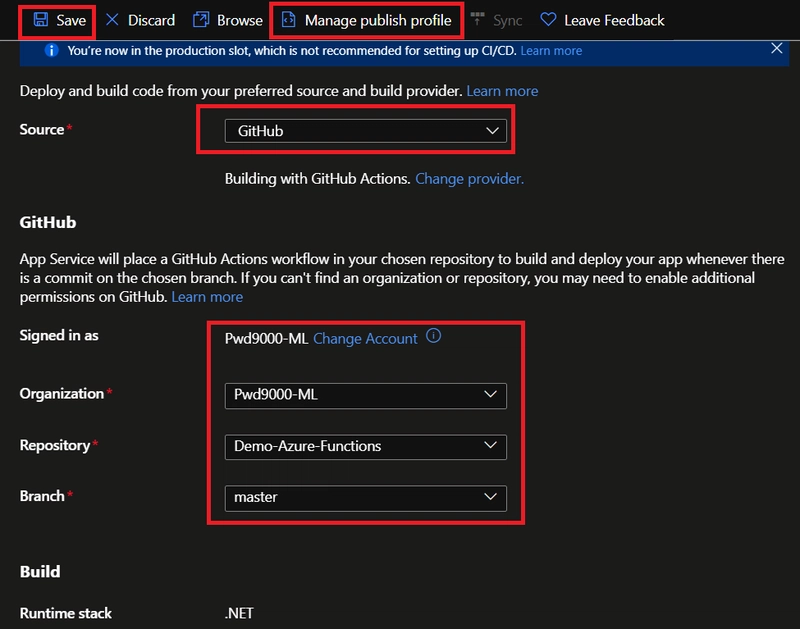This screenshot has height=629, width=800.
Task: Click Learn more after deploy description
Action: pos(502,91)
